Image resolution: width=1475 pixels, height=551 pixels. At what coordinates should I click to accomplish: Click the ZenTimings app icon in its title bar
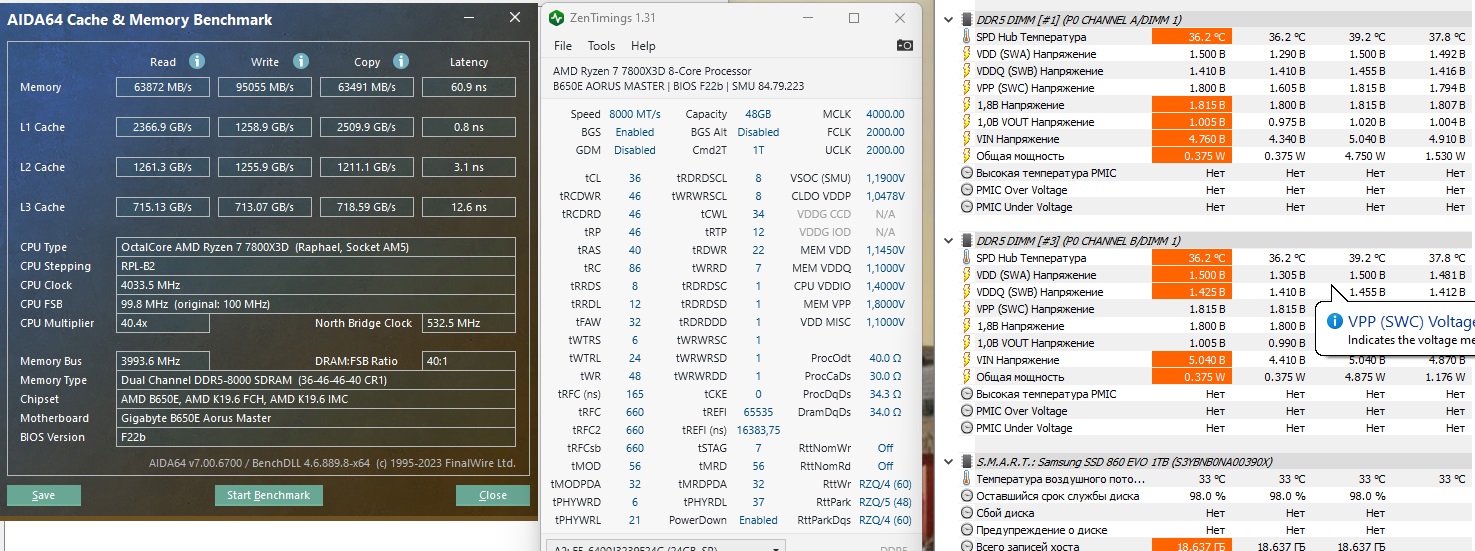click(558, 18)
